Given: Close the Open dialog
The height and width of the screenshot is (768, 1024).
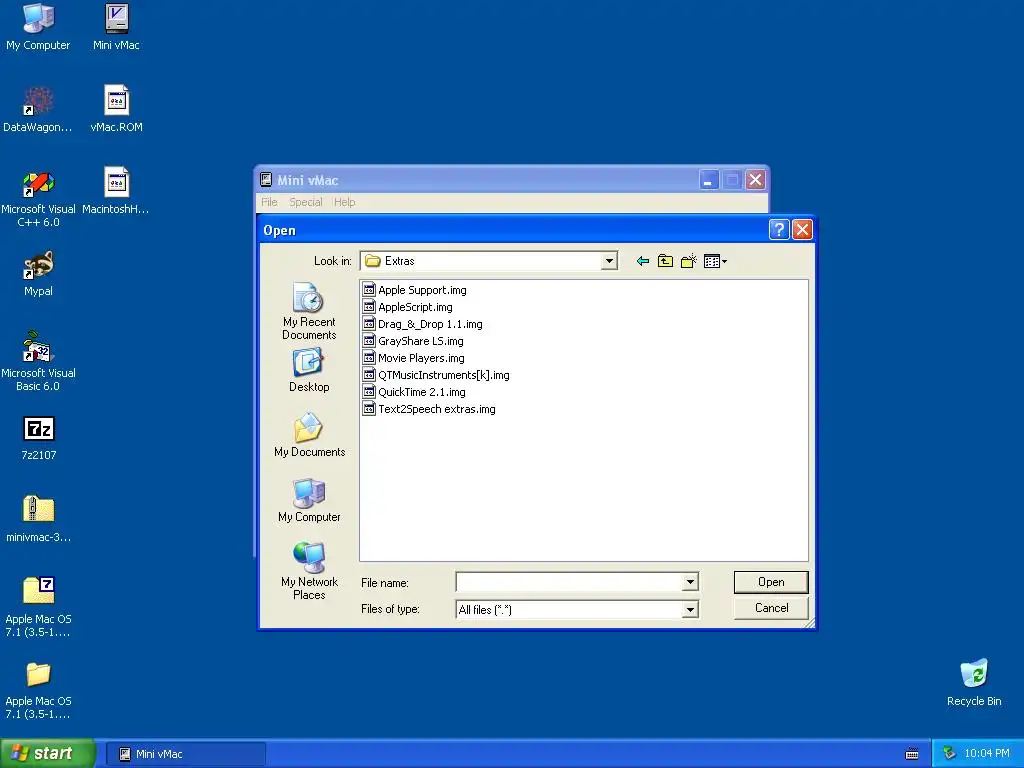Looking at the screenshot, I should pos(802,230).
